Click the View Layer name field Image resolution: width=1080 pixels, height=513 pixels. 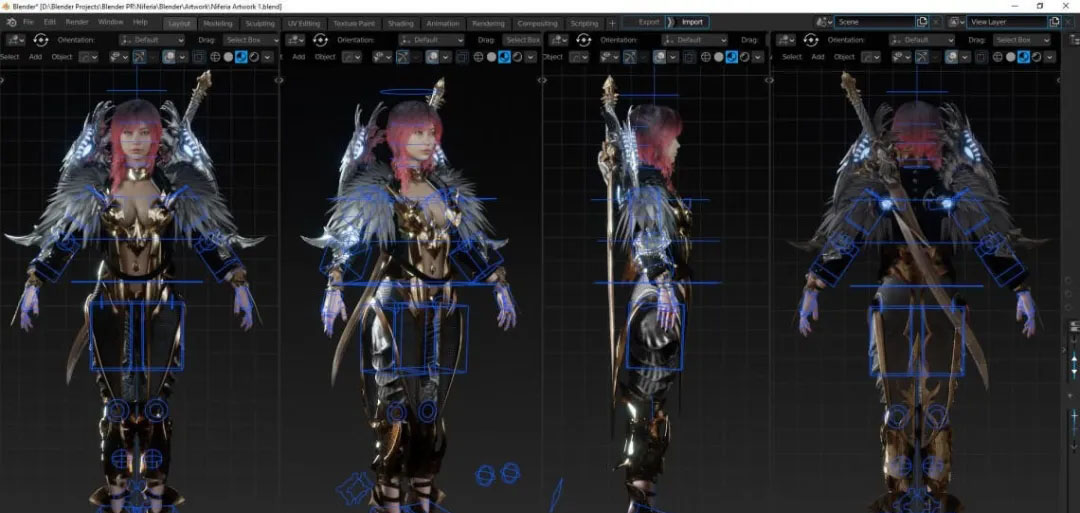(x=1007, y=22)
